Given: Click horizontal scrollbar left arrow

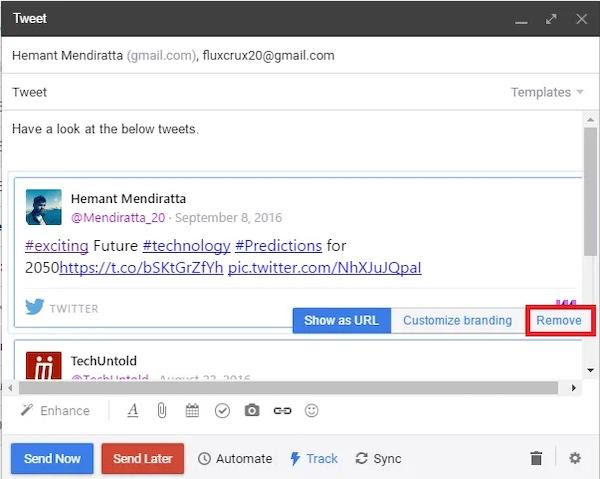Looking at the screenshot, I should click(10, 388).
